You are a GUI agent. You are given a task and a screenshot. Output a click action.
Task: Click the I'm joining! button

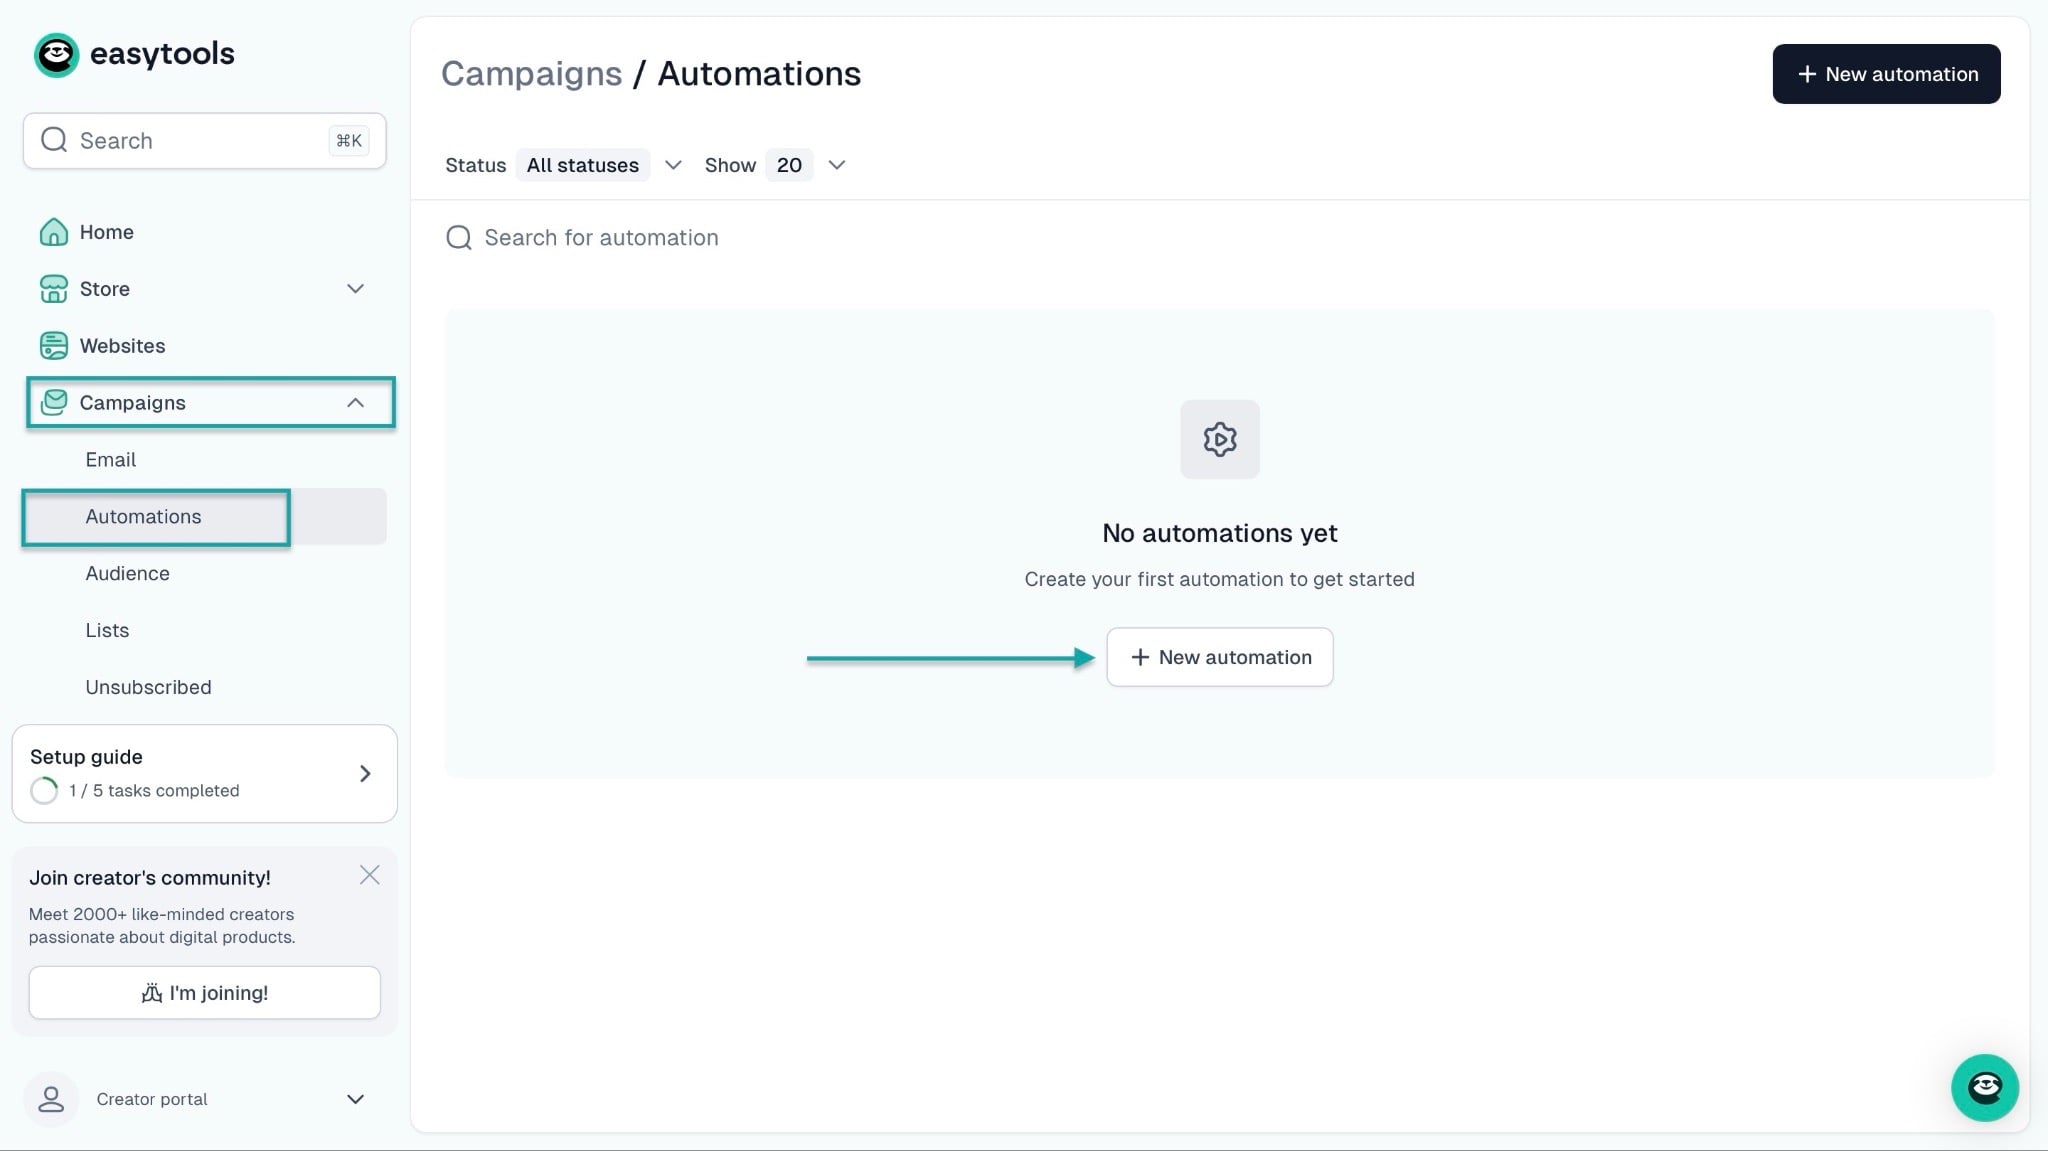tap(204, 993)
